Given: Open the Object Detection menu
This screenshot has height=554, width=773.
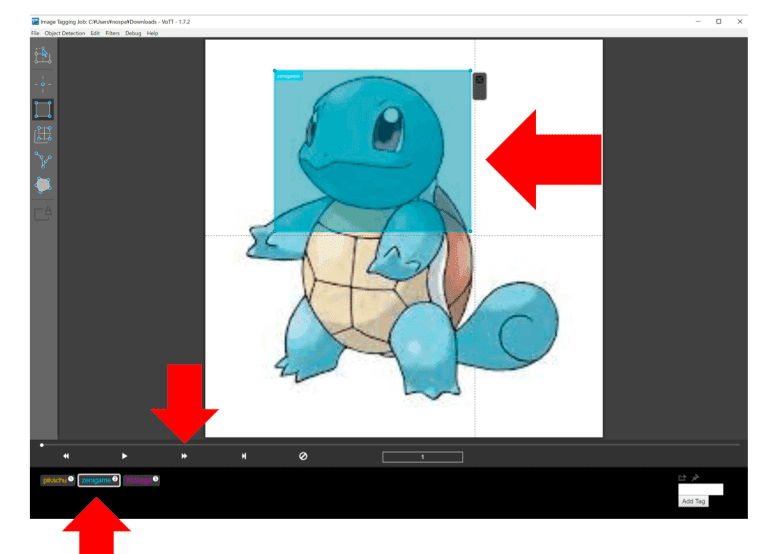Looking at the screenshot, I should [x=65, y=33].
